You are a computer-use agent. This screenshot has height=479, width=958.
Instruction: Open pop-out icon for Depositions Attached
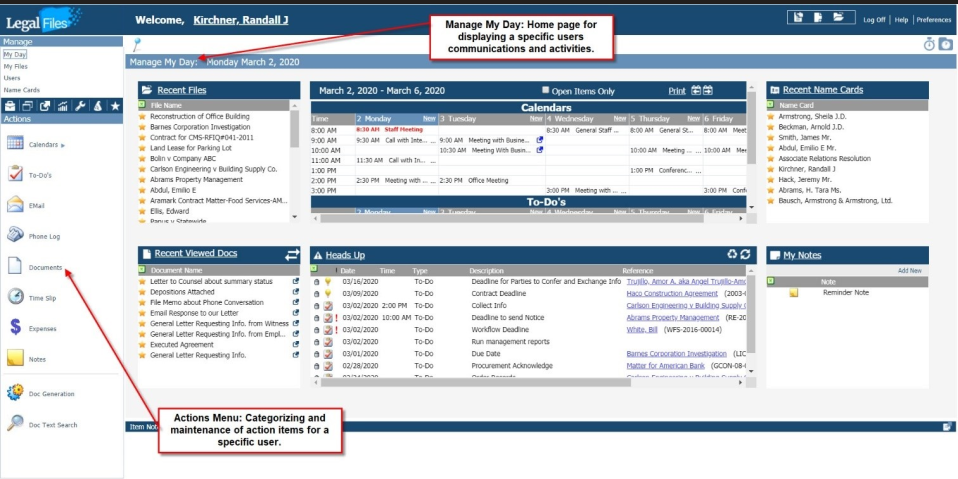tap(296, 292)
